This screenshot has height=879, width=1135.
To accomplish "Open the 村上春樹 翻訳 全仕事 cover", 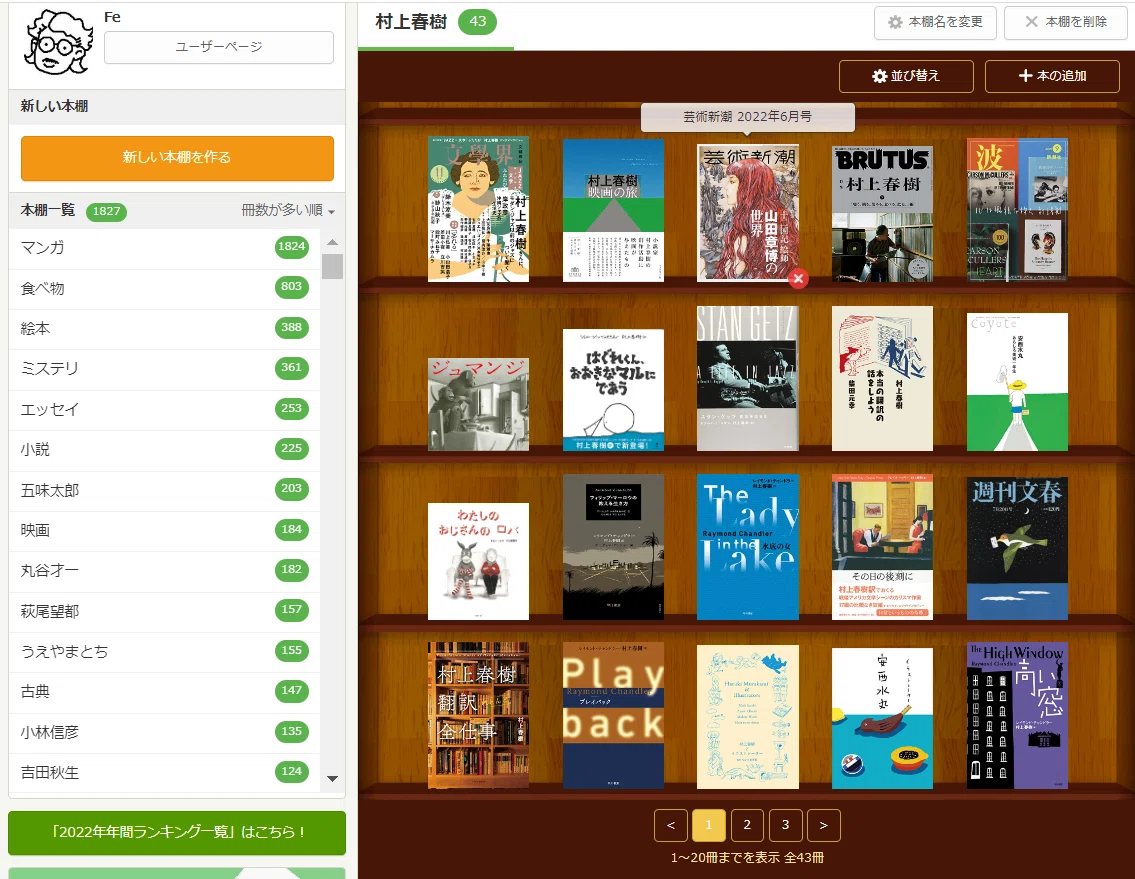I will coord(478,716).
